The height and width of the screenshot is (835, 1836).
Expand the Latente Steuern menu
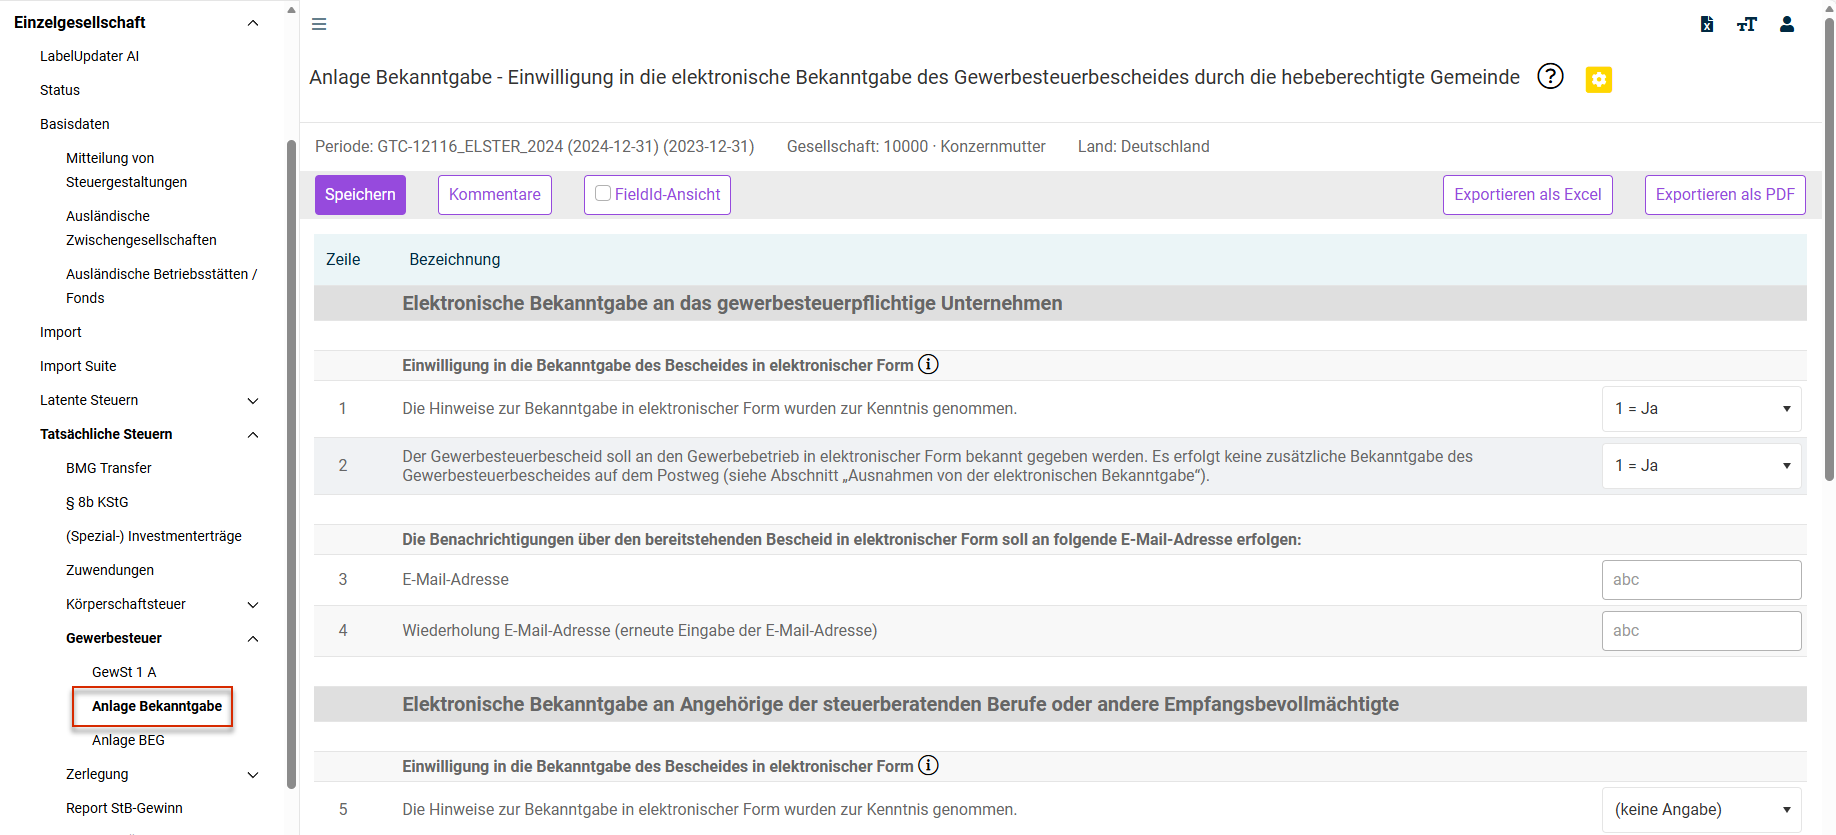pos(253,401)
